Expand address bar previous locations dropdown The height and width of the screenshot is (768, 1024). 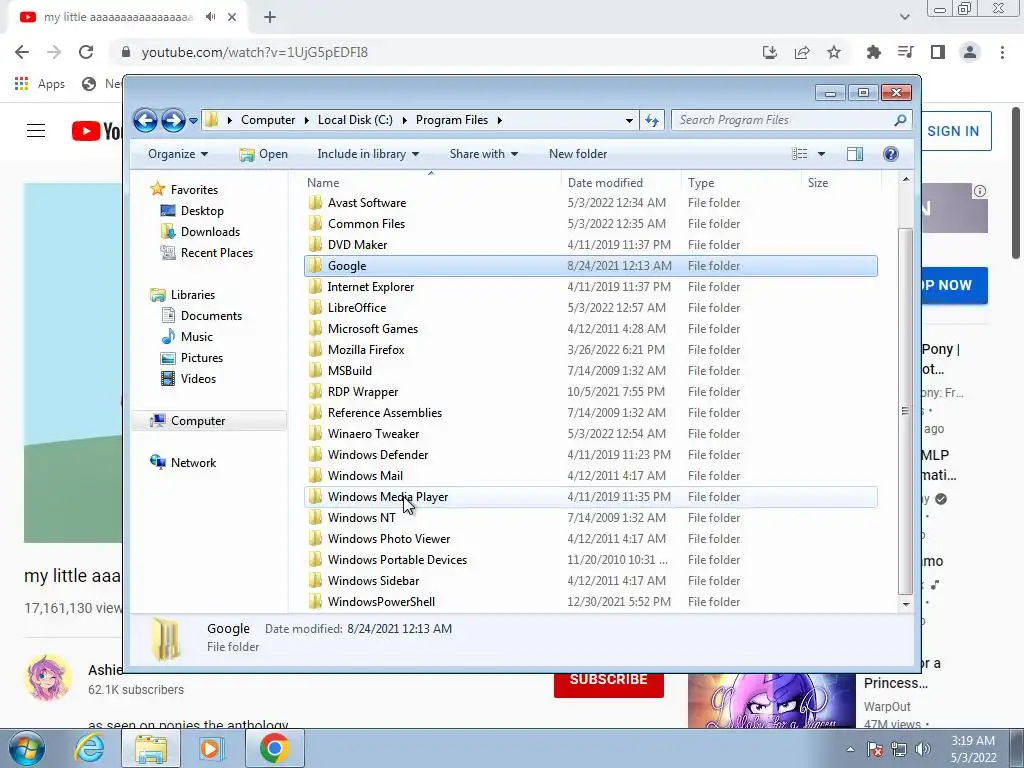(x=629, y=120)
